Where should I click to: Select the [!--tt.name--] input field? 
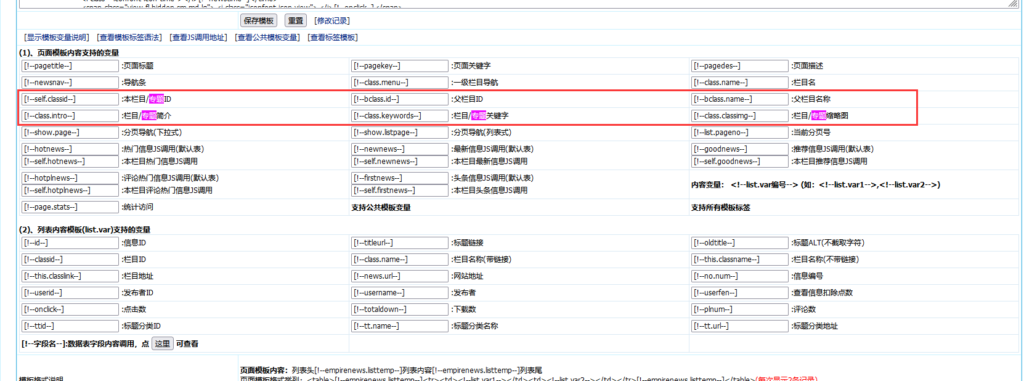click(x=400, y=326)
